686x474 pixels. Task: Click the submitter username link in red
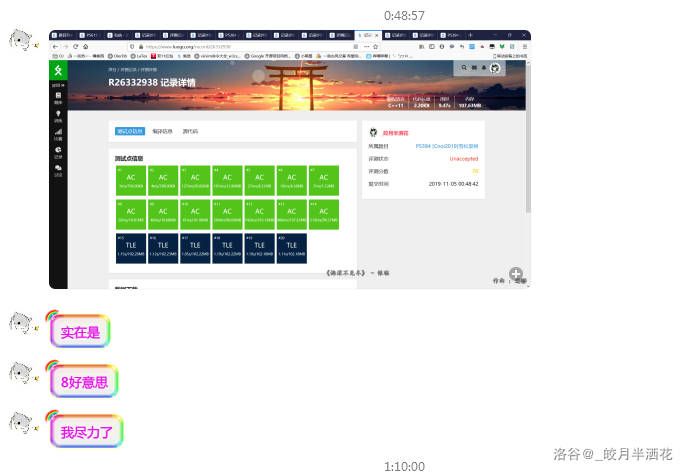396,131
